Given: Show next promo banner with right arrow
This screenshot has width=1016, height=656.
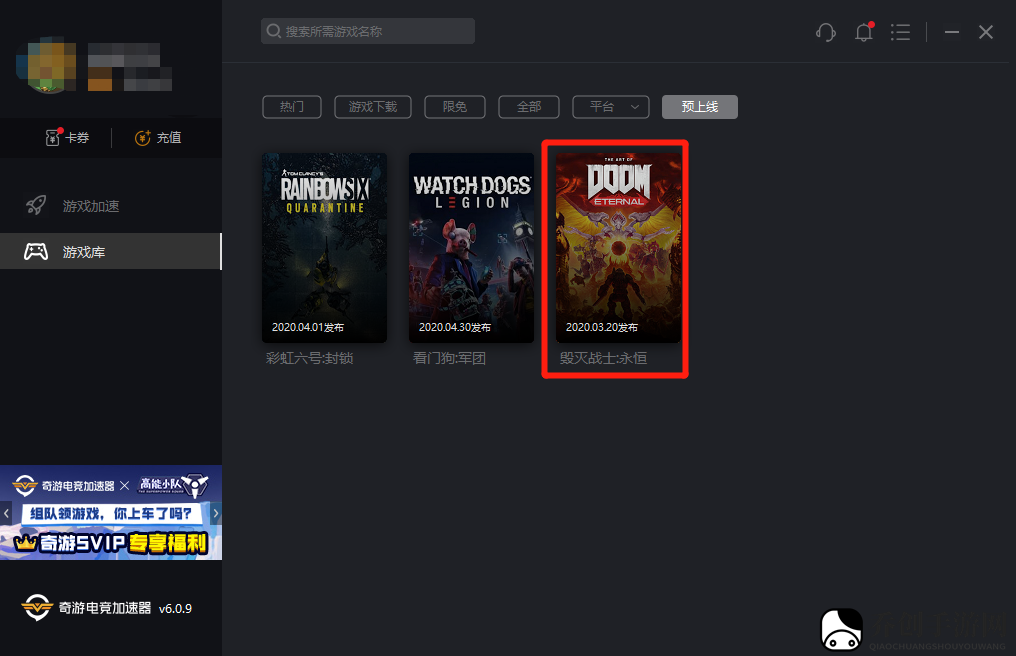Looking at the screenshot, I should (x=216, y=513).
